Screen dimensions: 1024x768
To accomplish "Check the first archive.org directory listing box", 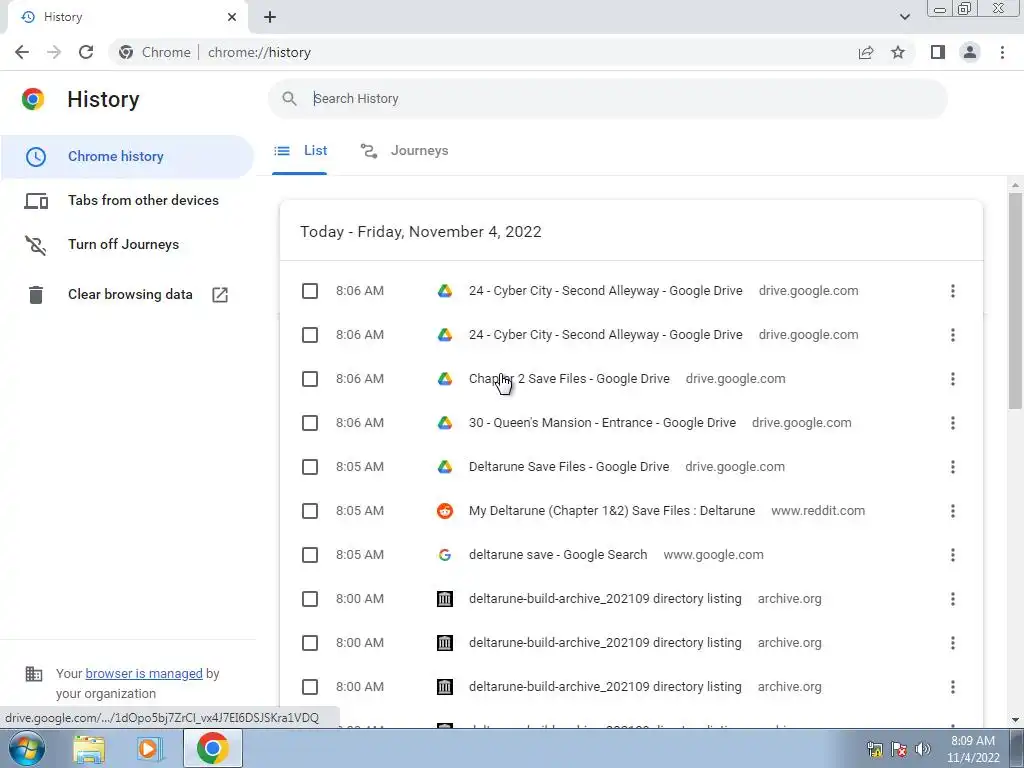I will (310, 599).
